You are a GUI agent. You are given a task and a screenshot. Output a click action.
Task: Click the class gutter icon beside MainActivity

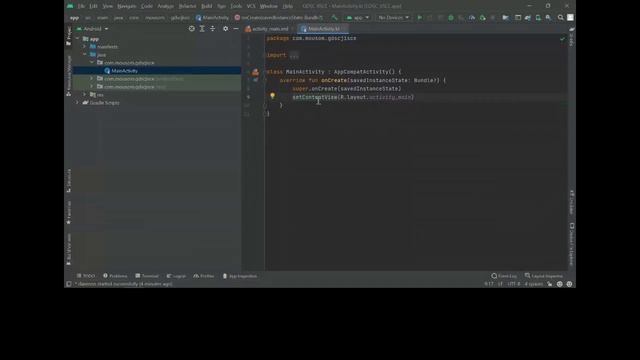pos(255,72)
